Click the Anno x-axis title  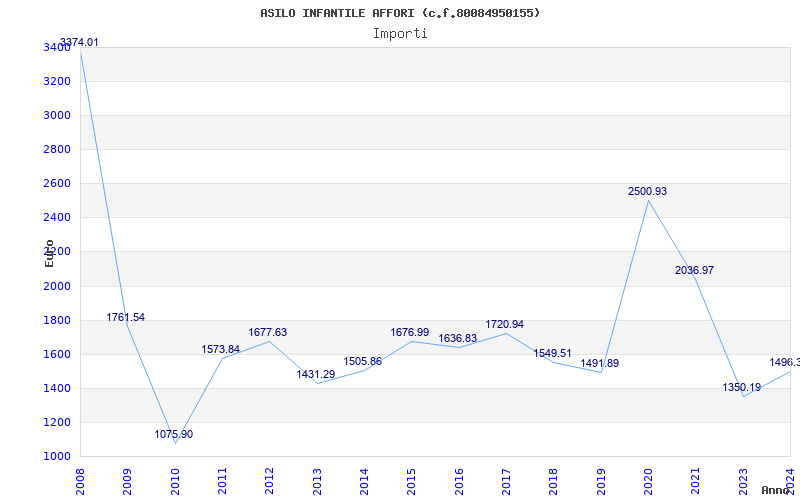(775, 490)
